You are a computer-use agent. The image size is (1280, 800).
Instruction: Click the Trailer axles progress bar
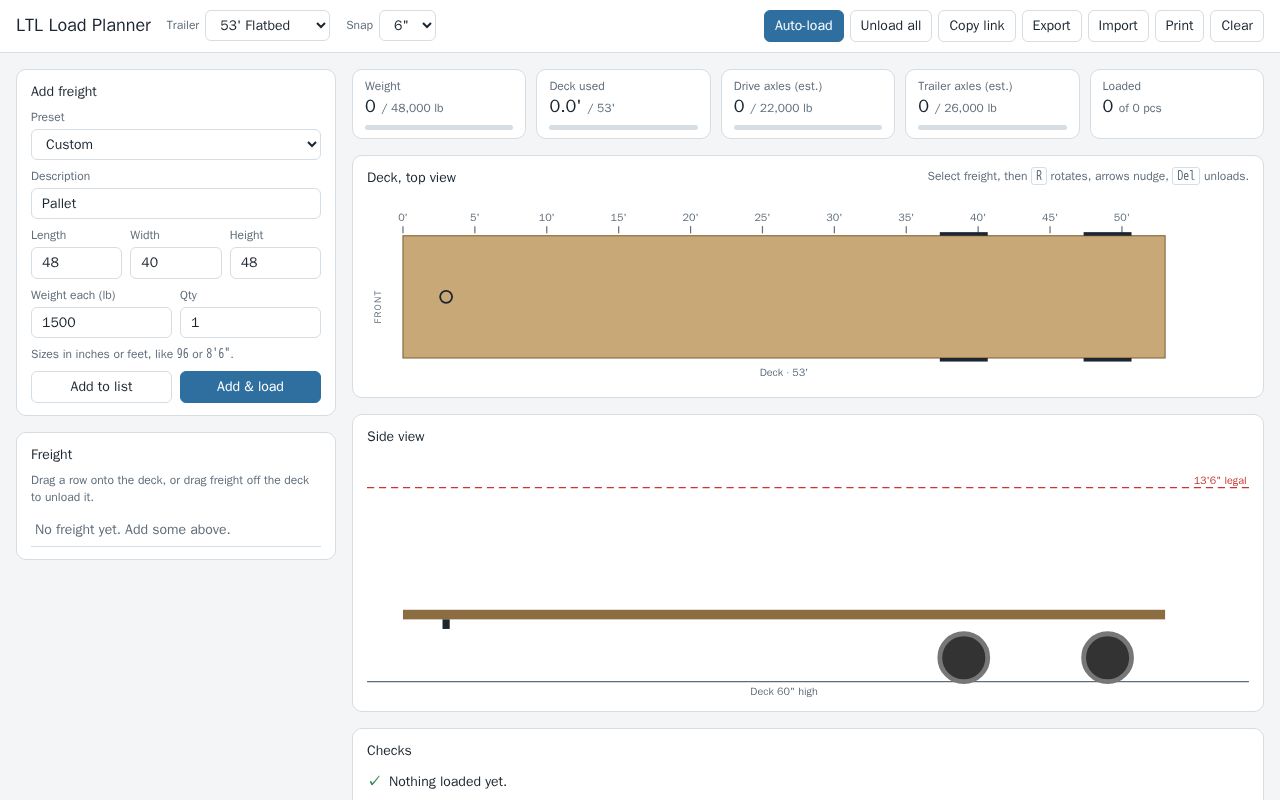[x=992, y=127]
